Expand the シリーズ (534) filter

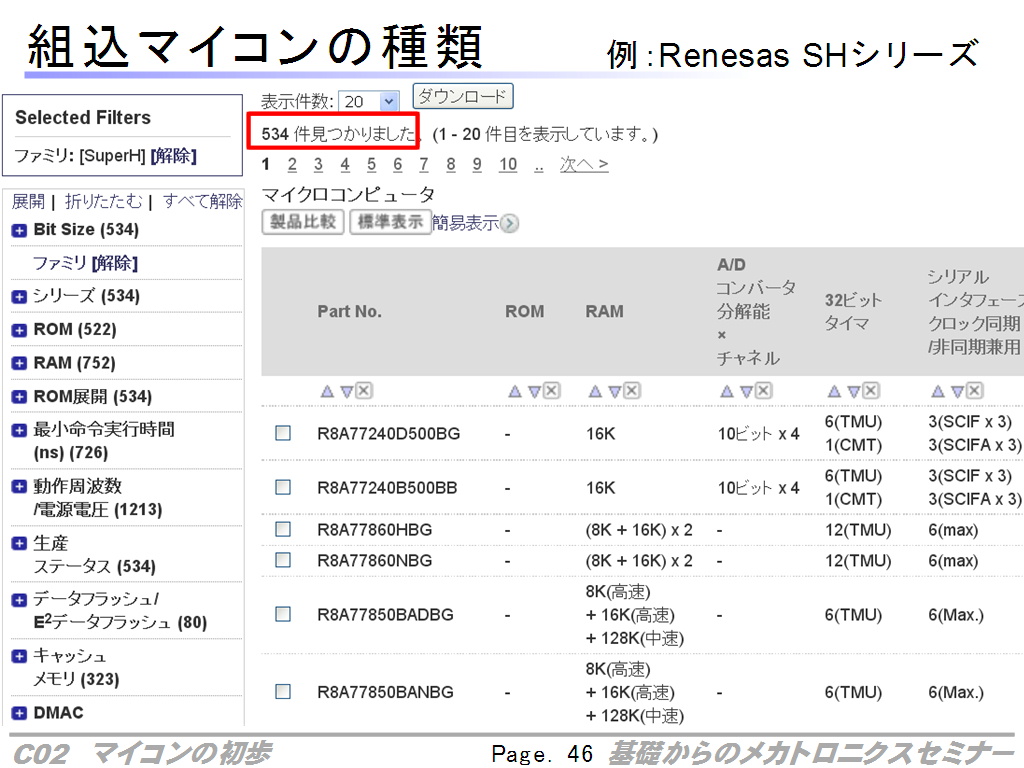pyautogui.click(x=20, y=296)
